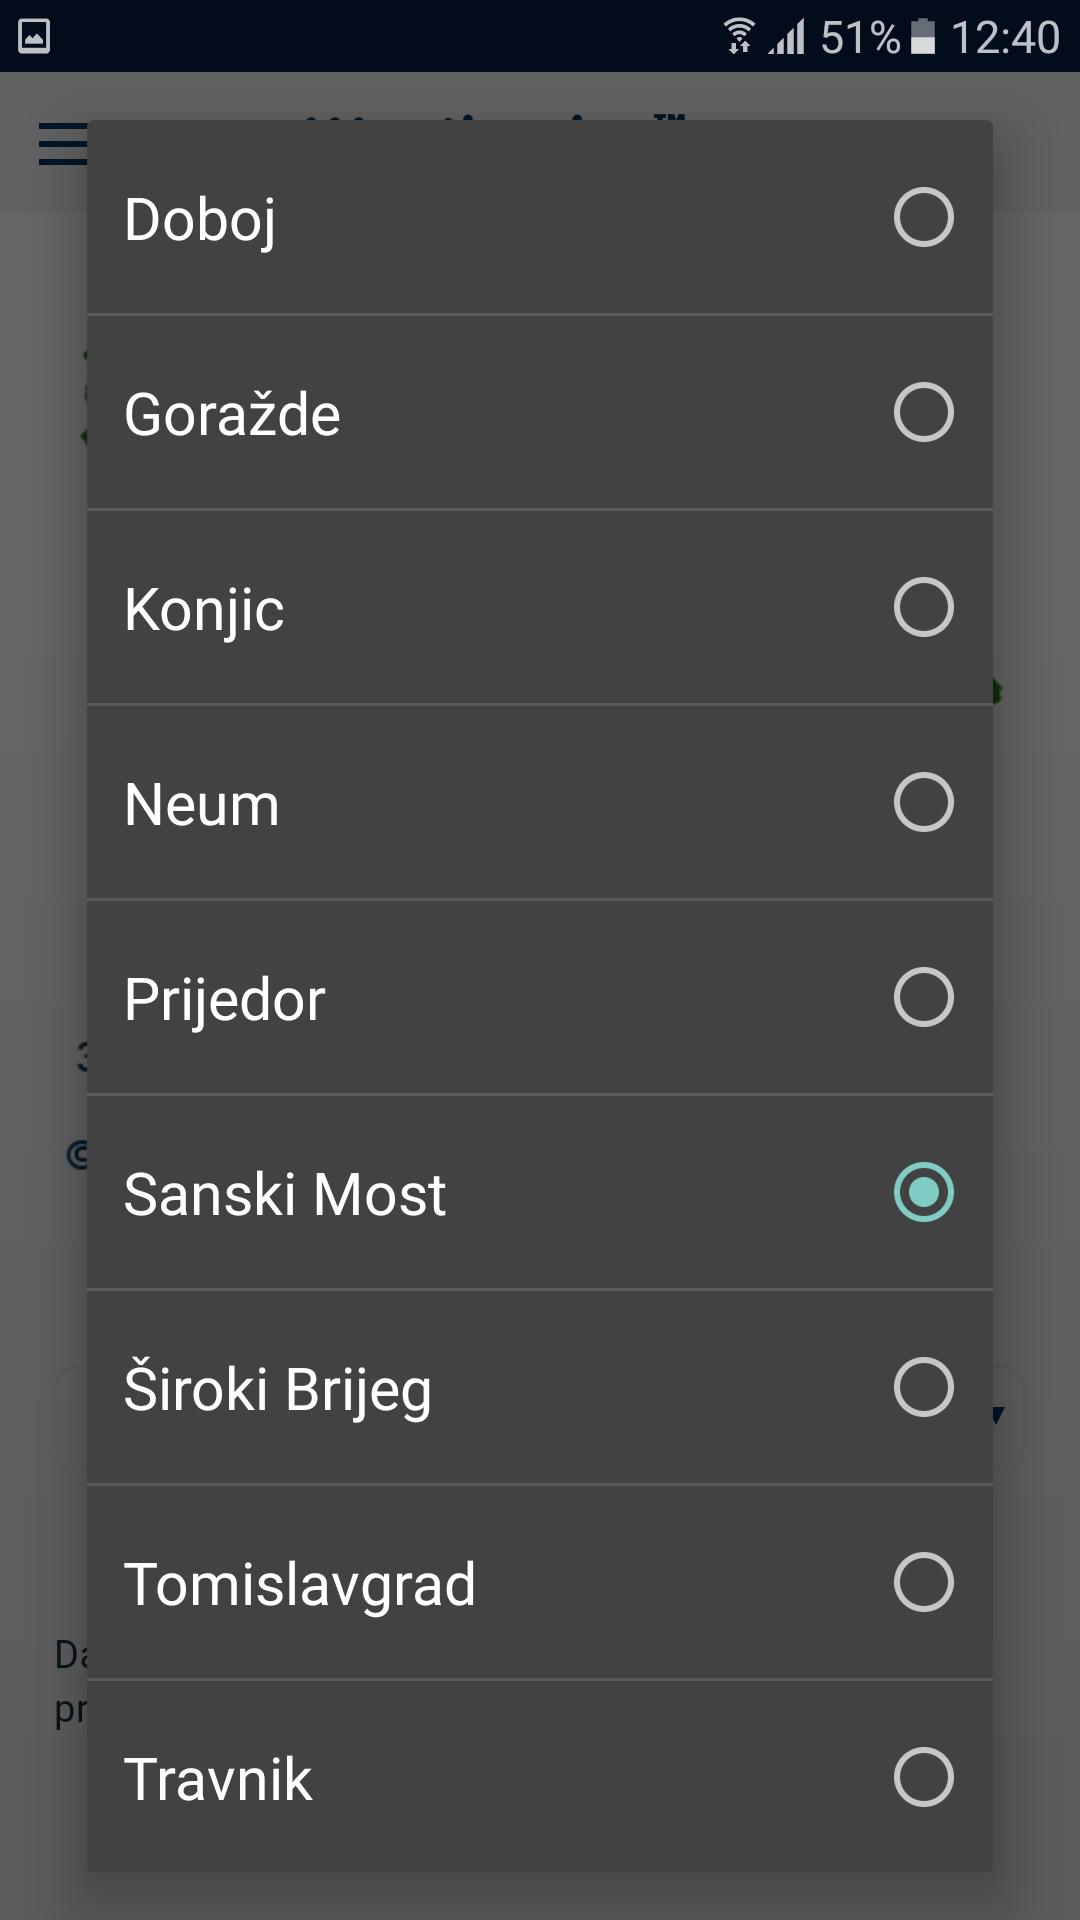
Task: Select the Goražde radio button
Action: click(923, 412)
